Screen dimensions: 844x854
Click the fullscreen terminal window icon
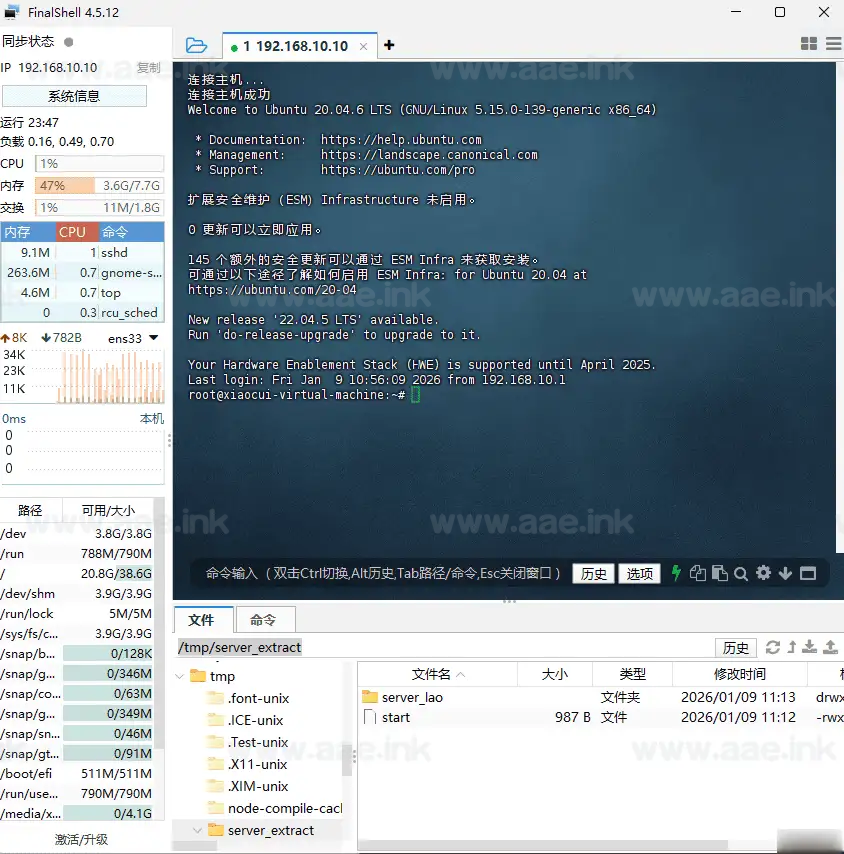[x=808, y=573]
